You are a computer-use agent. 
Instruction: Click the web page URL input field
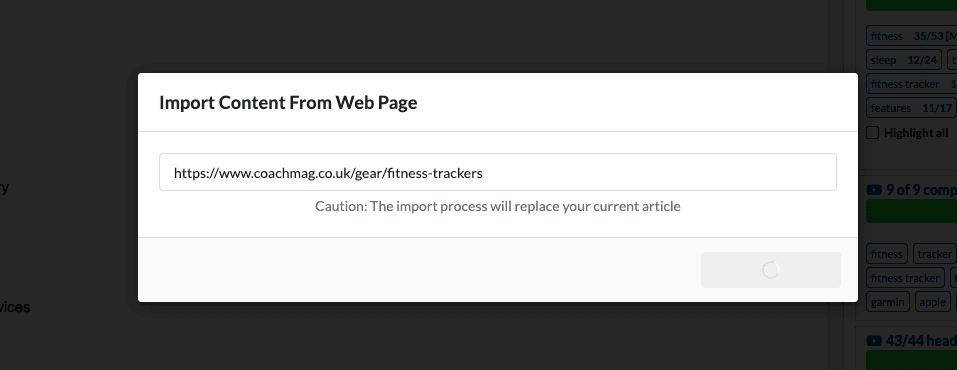(x=497, y=172)
